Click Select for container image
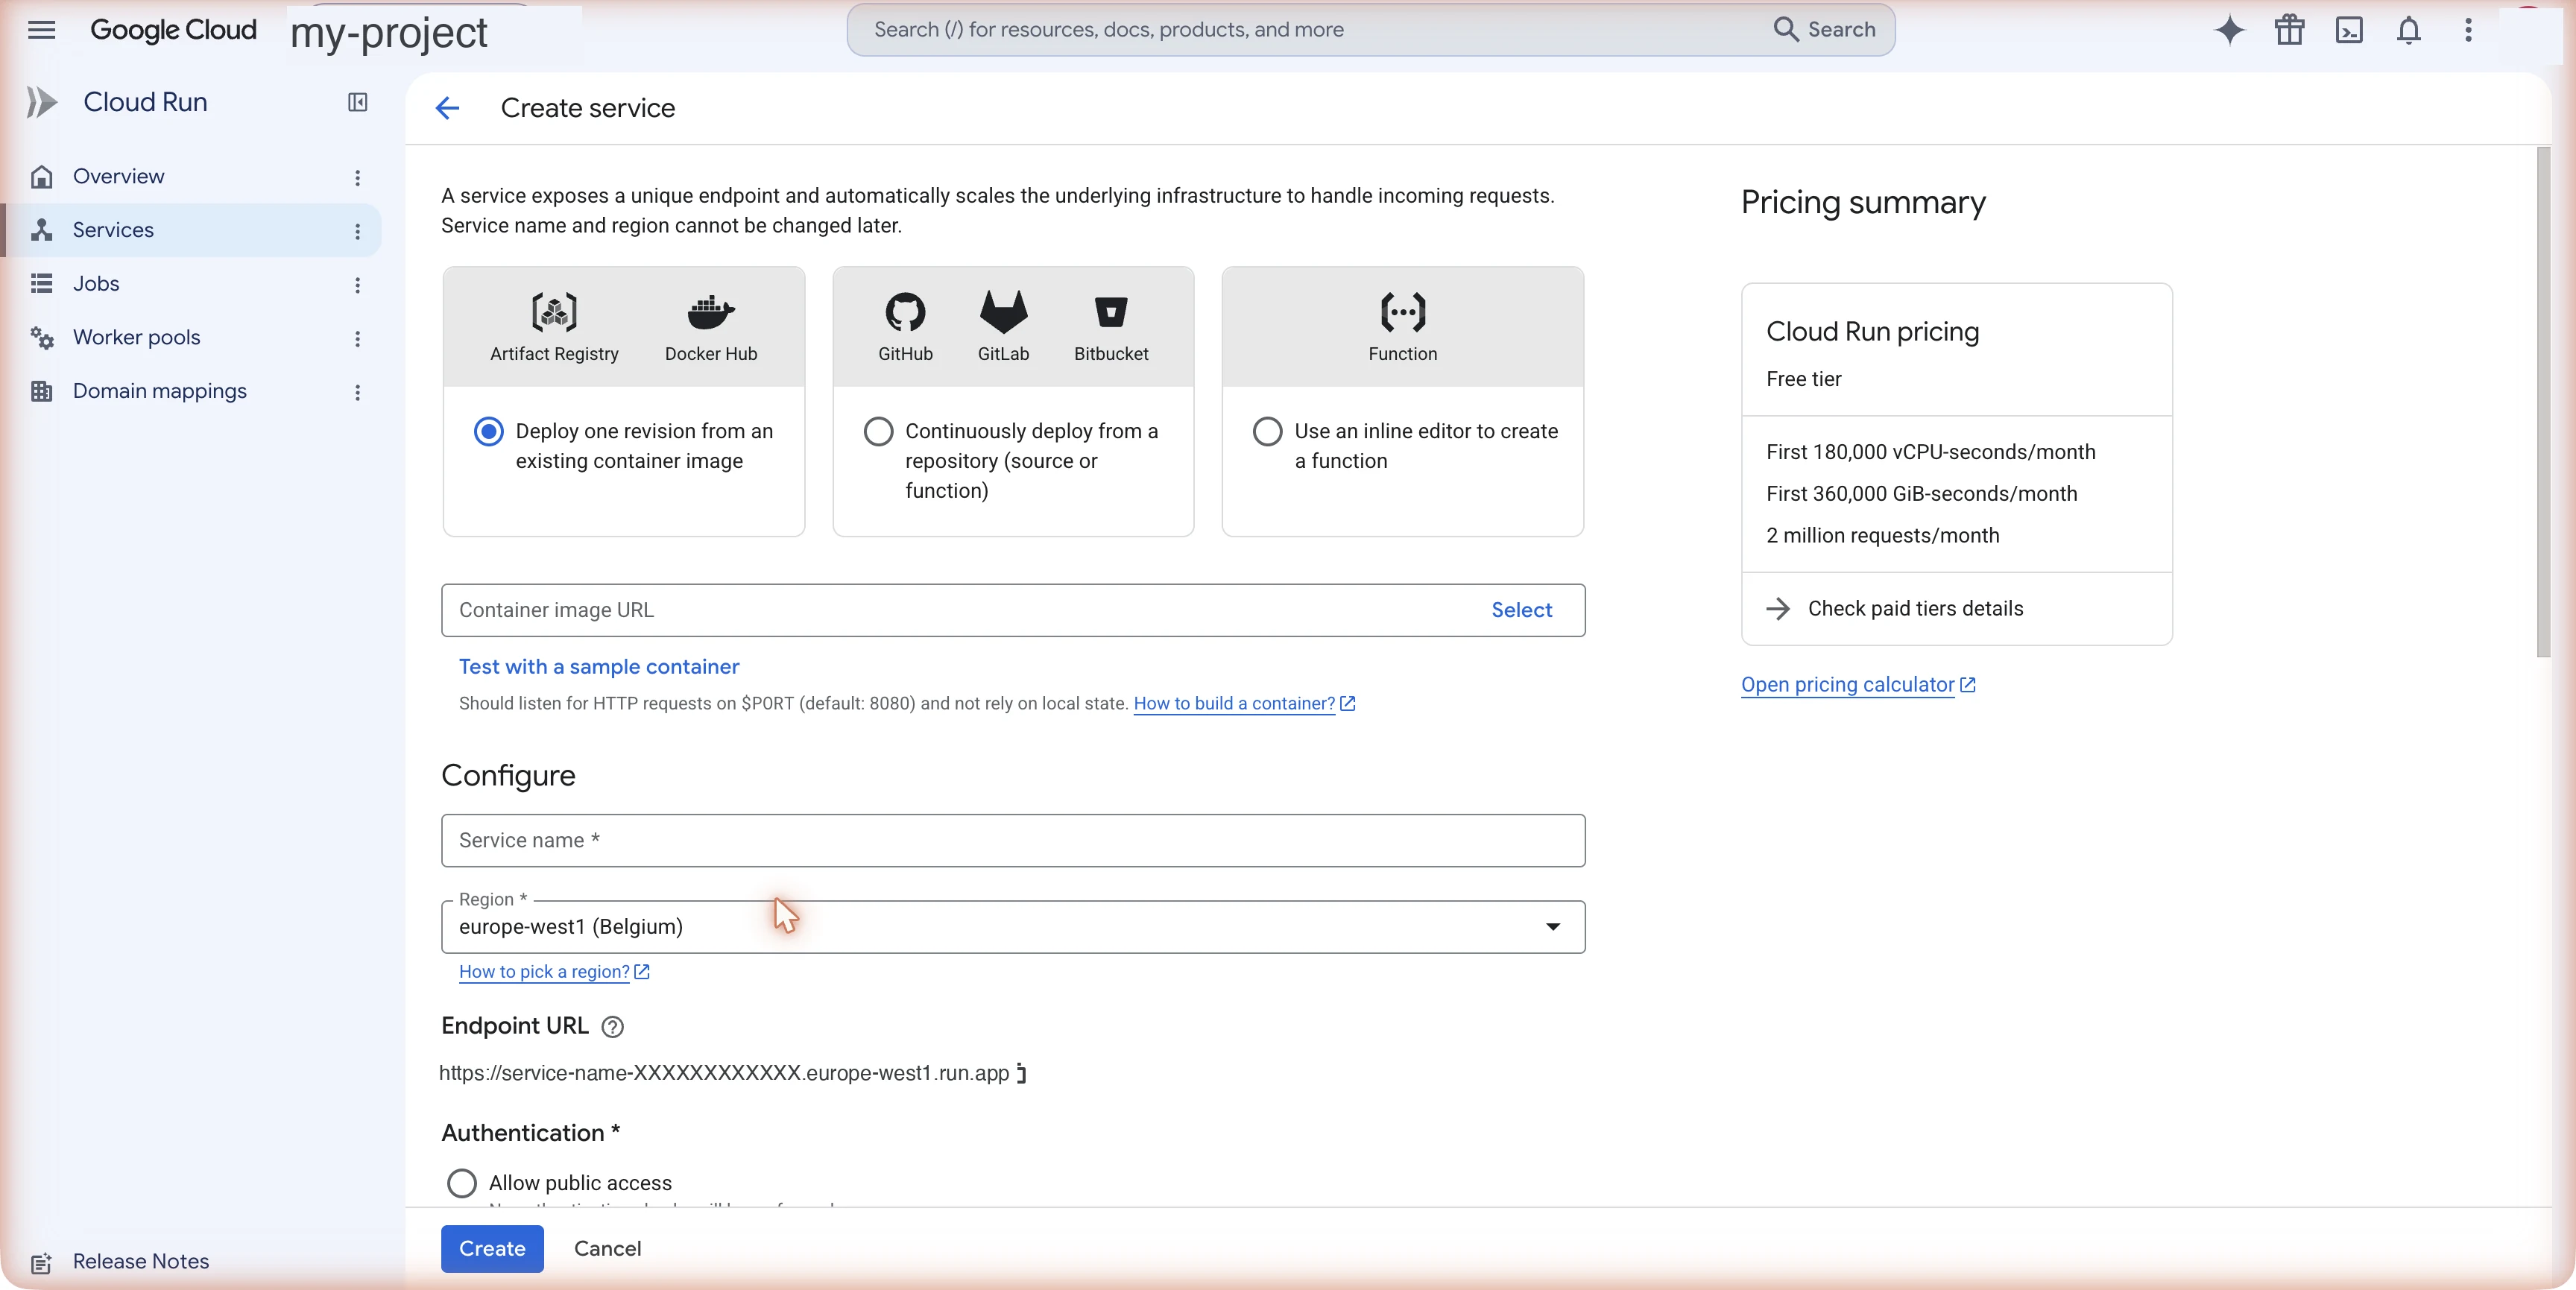The height and width of the screenshot is (1290, 2576). point(1521,610)
